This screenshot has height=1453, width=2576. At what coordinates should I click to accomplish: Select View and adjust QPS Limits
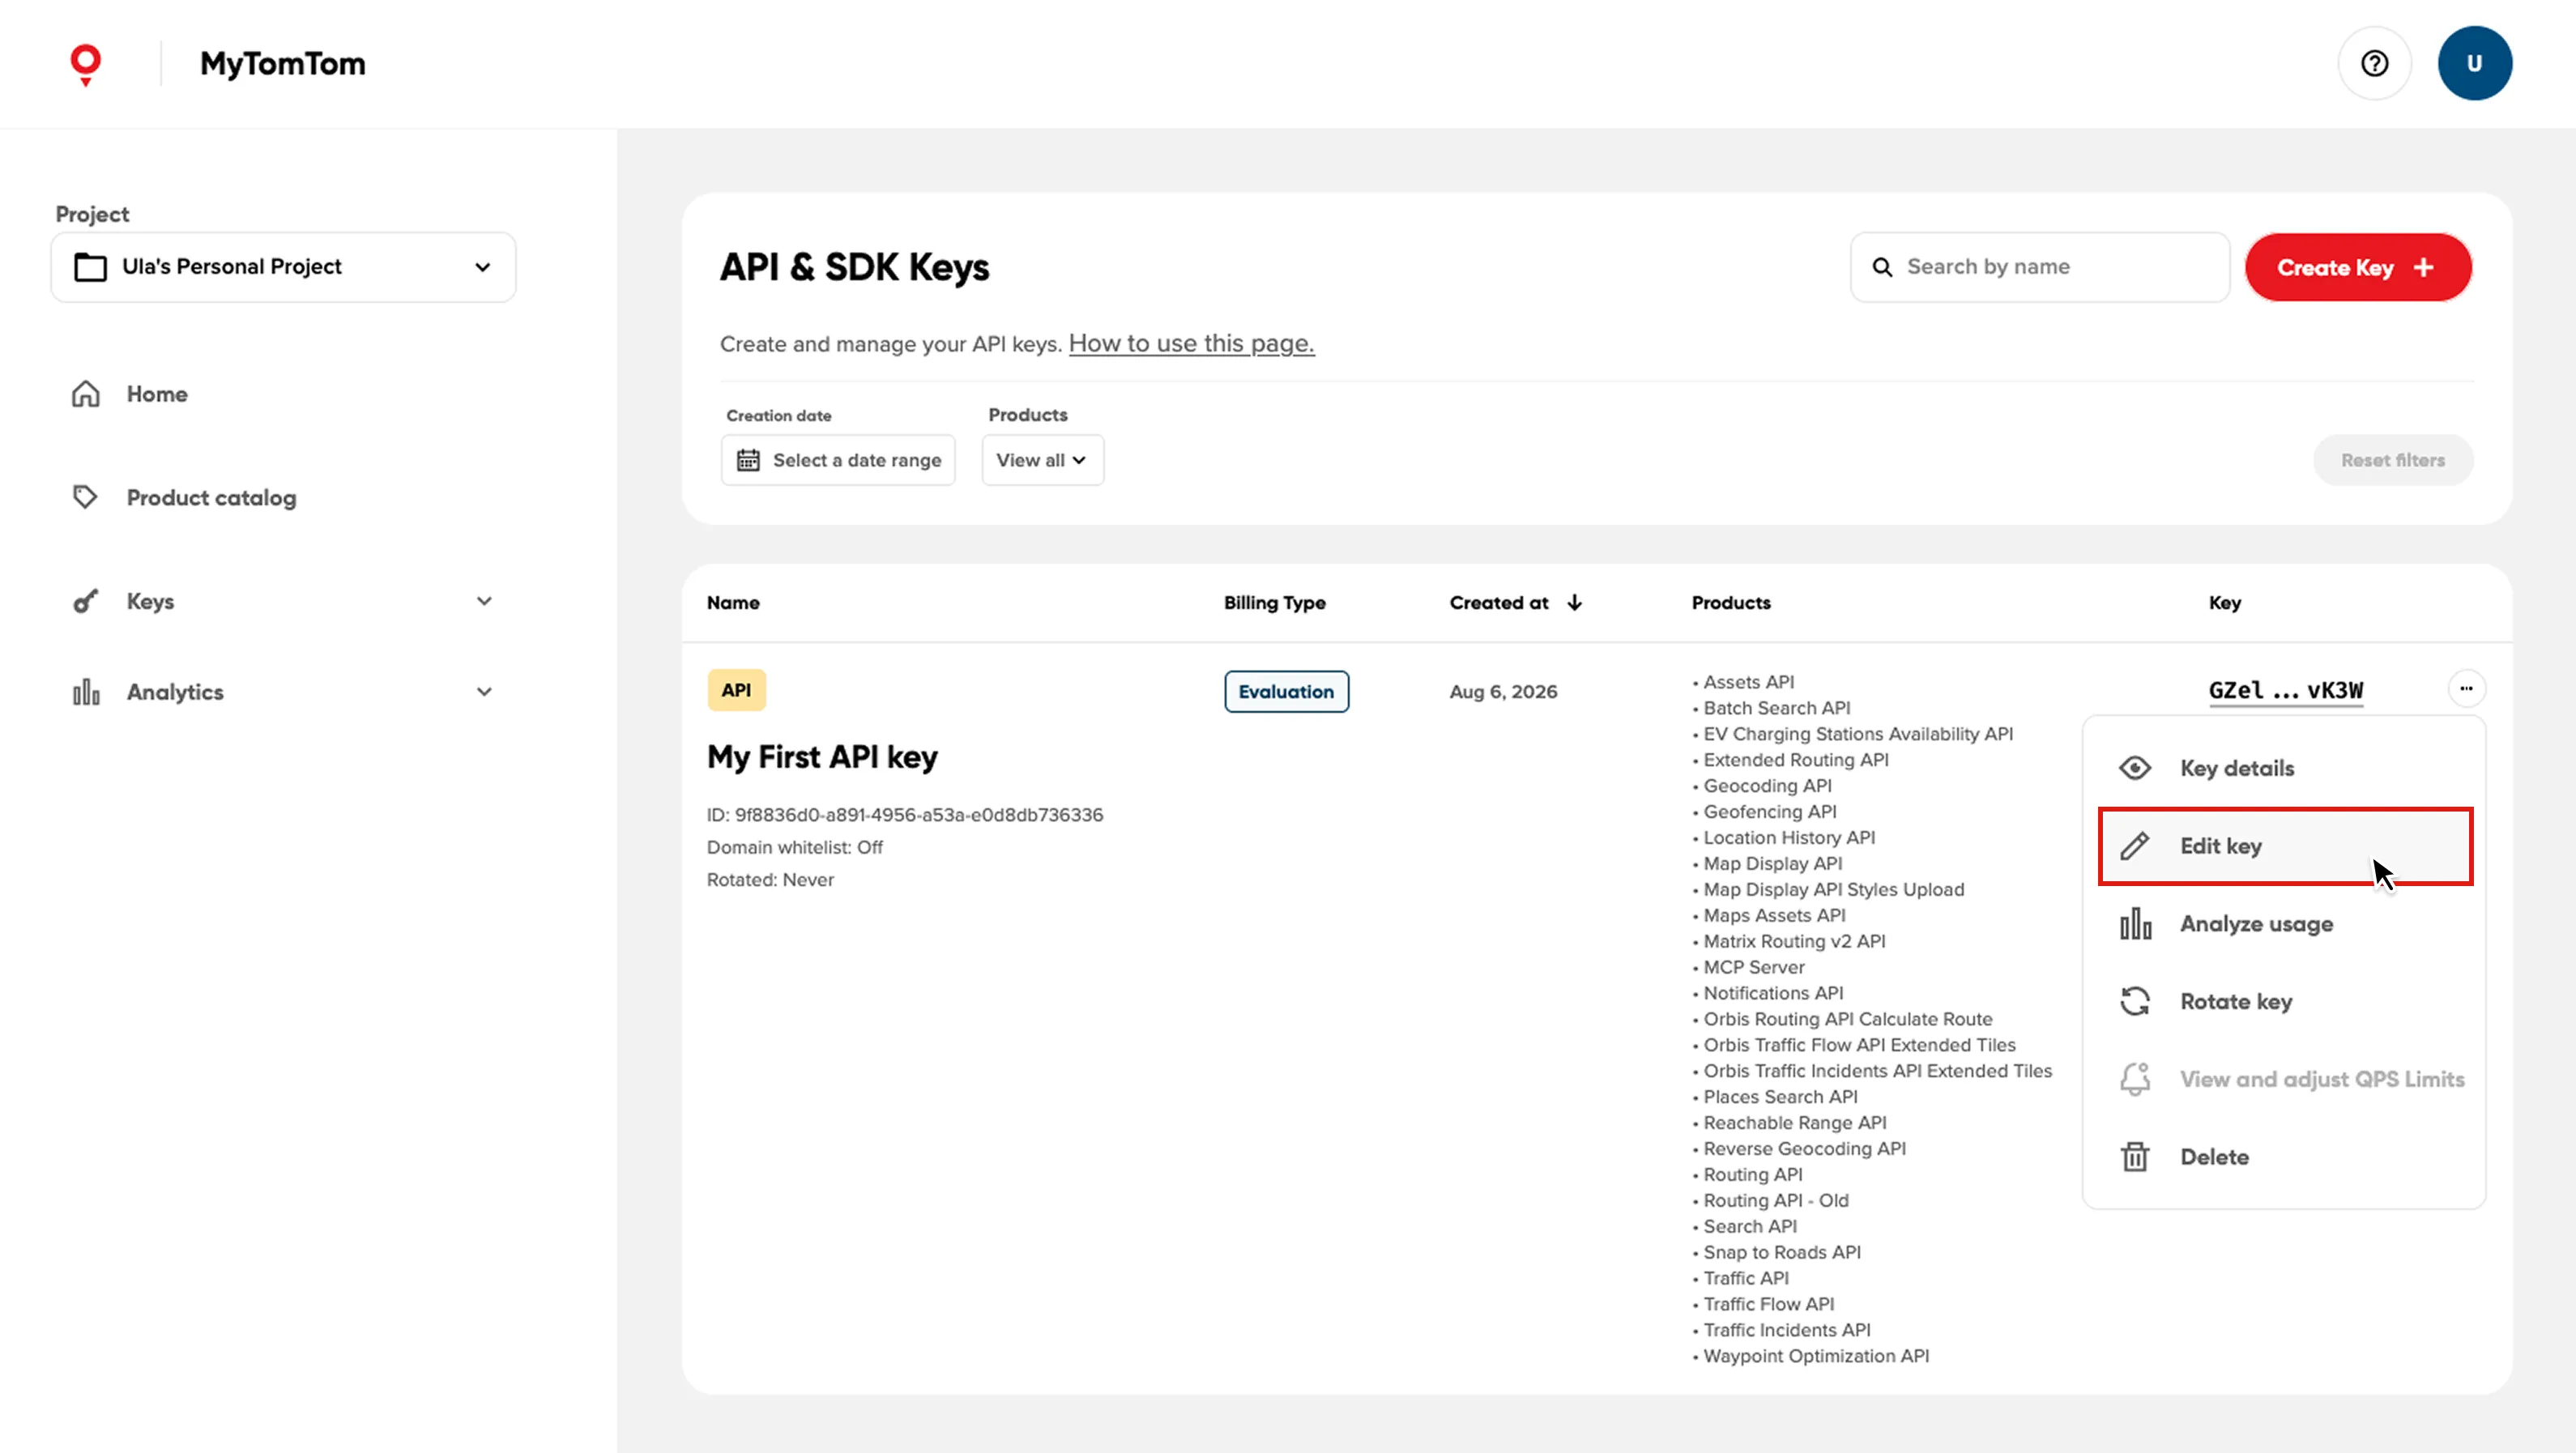coord(2284,1079)
